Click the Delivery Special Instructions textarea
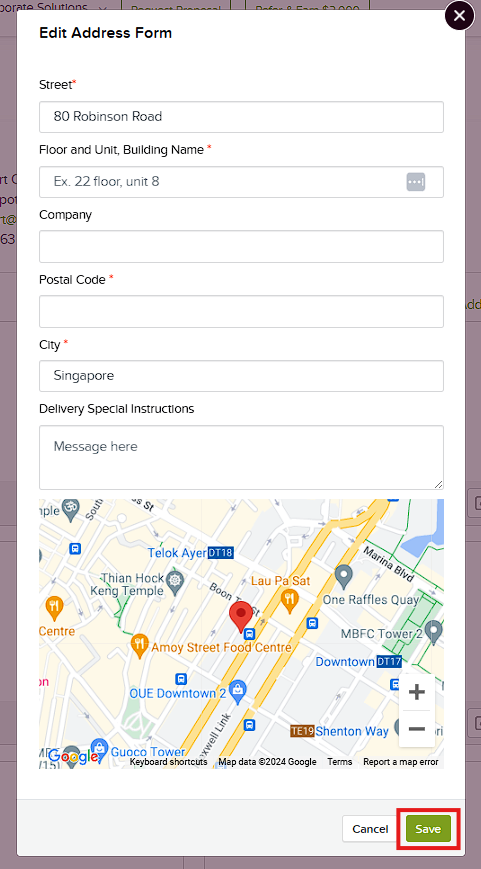The image size is (481, 869). tap(241, 458)
